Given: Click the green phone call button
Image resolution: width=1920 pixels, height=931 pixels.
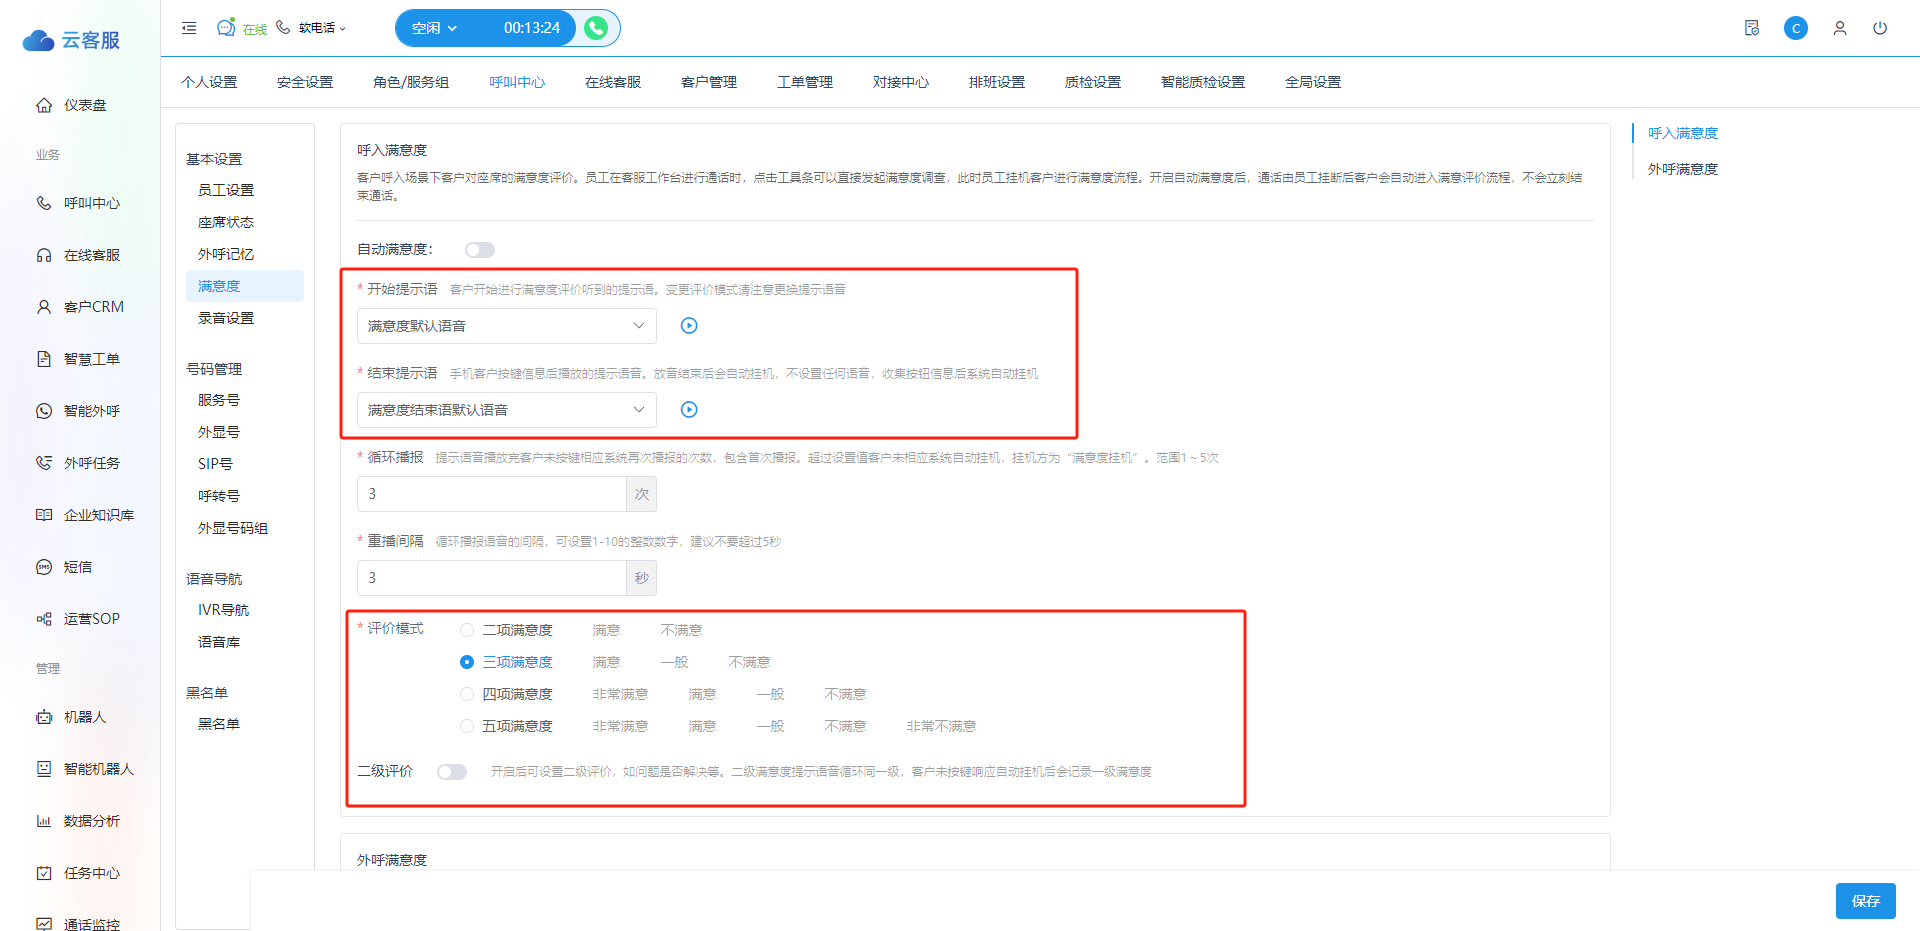Looking at the screenshot, I should coord(596,28).
